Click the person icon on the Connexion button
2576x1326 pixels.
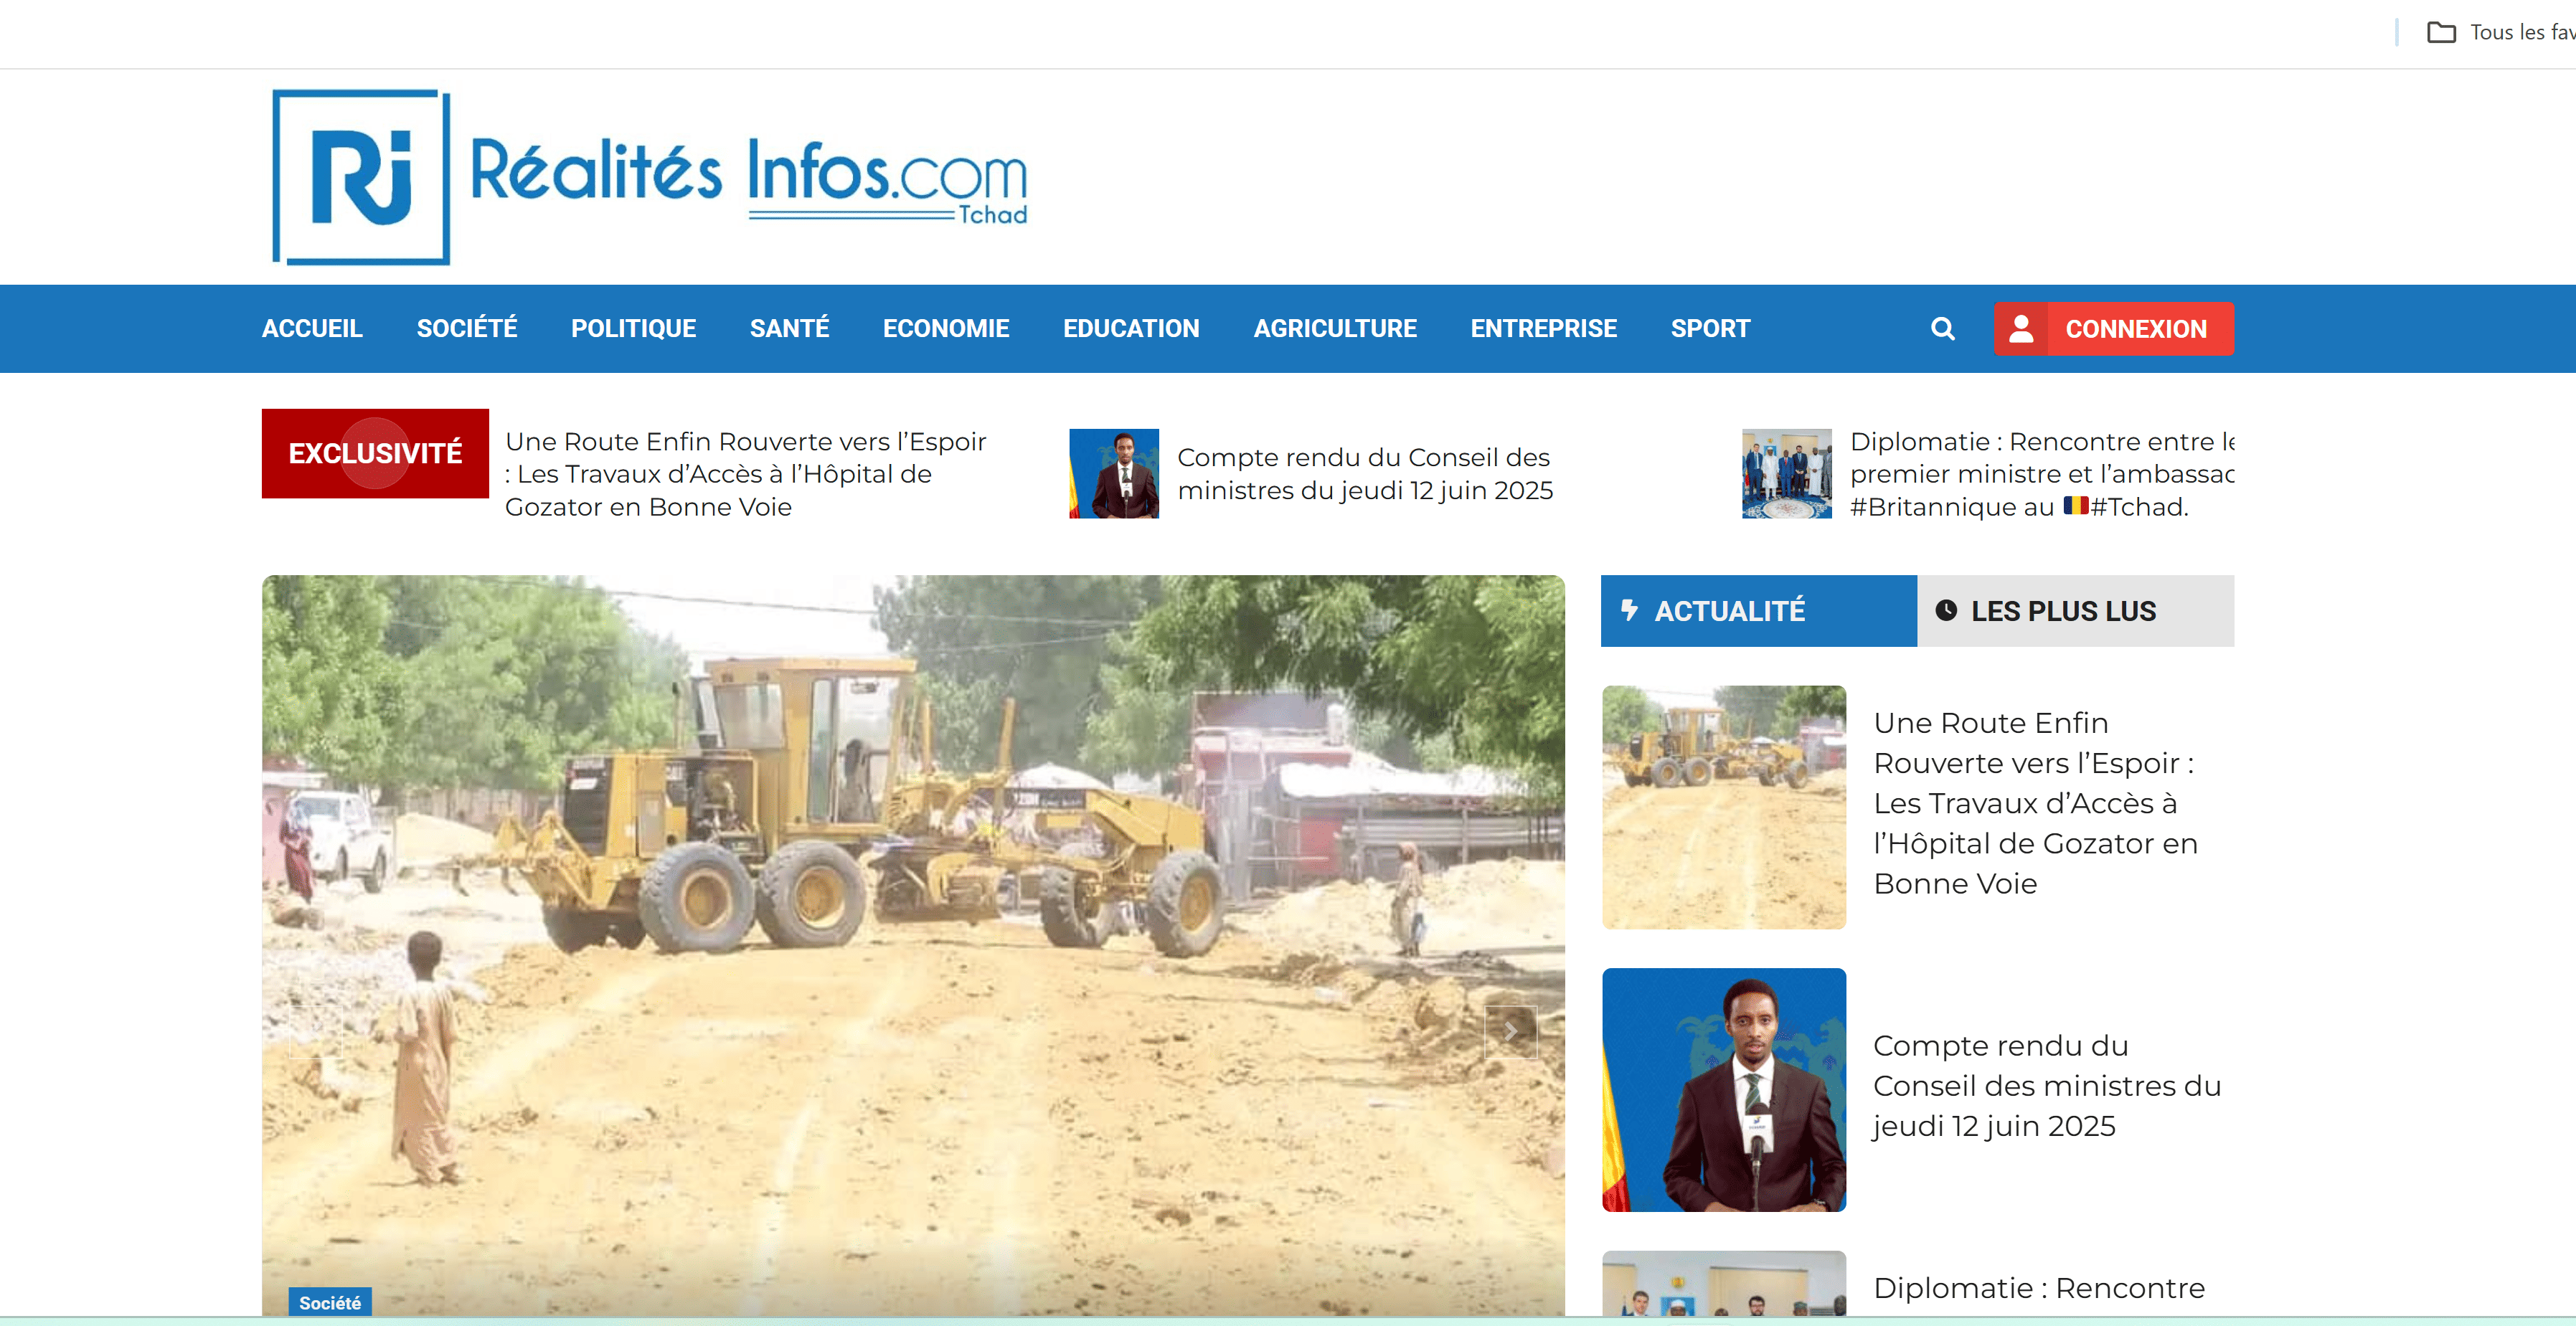tap(2023, 328)
